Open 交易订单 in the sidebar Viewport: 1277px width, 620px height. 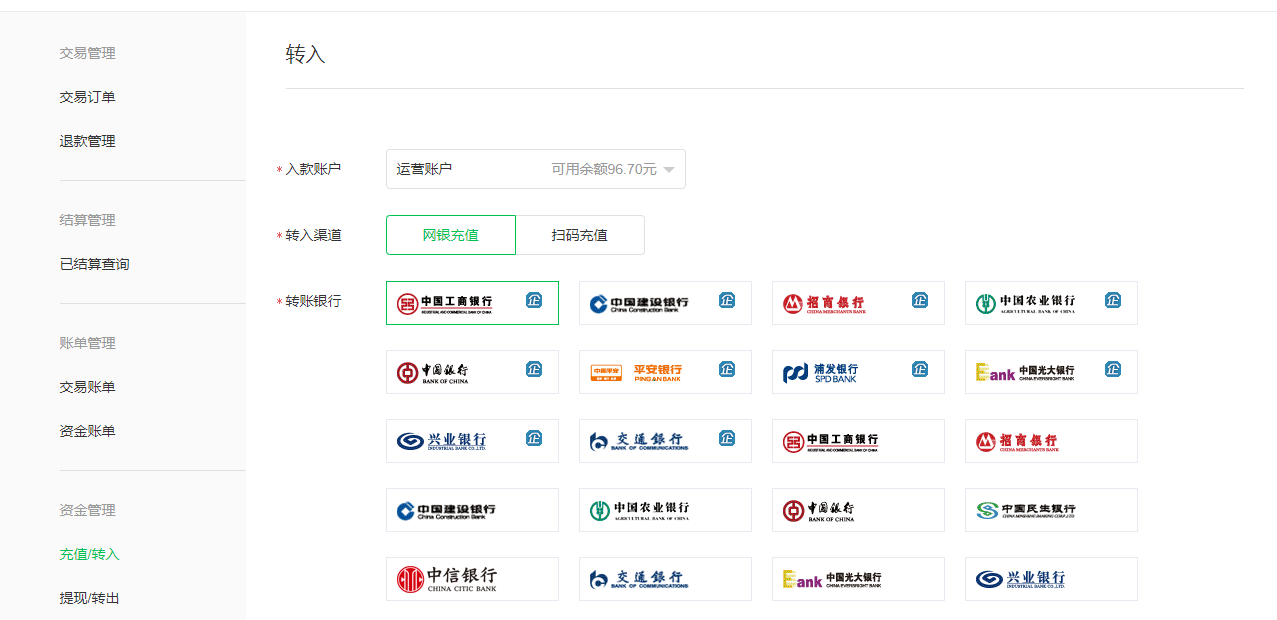tap(88, 97)
